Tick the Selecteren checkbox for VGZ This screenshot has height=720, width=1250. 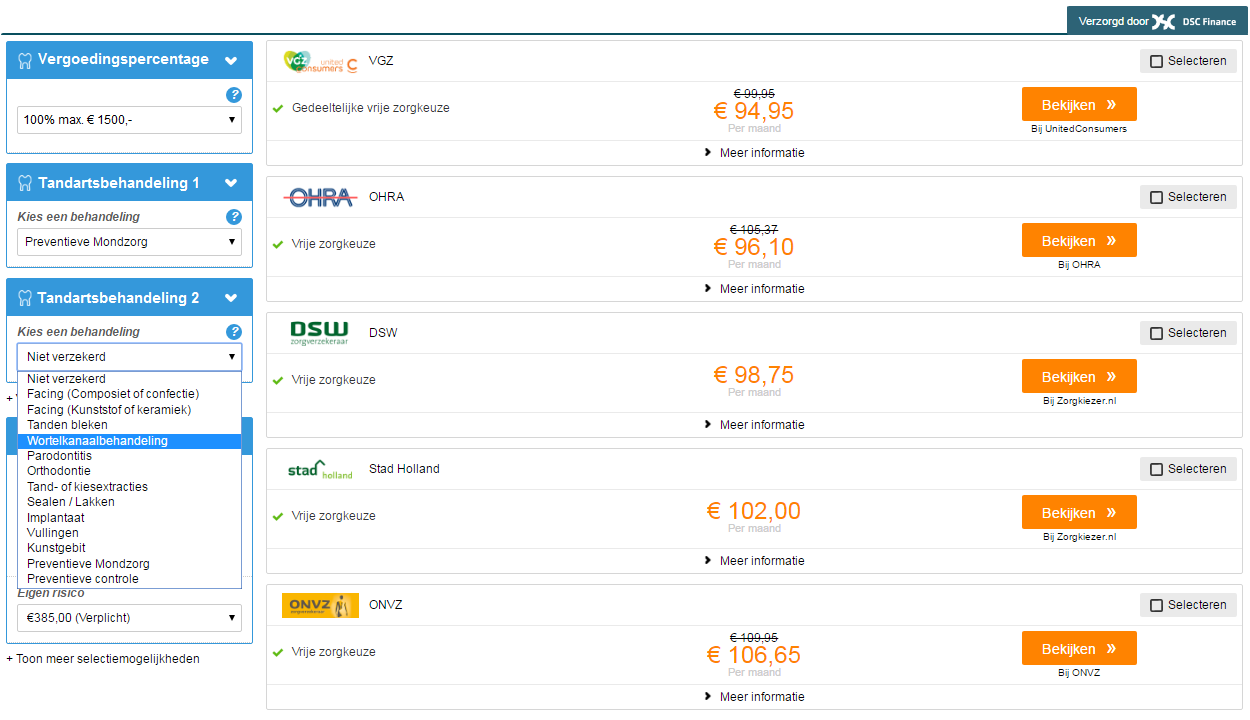click(x=1156, y=61)
